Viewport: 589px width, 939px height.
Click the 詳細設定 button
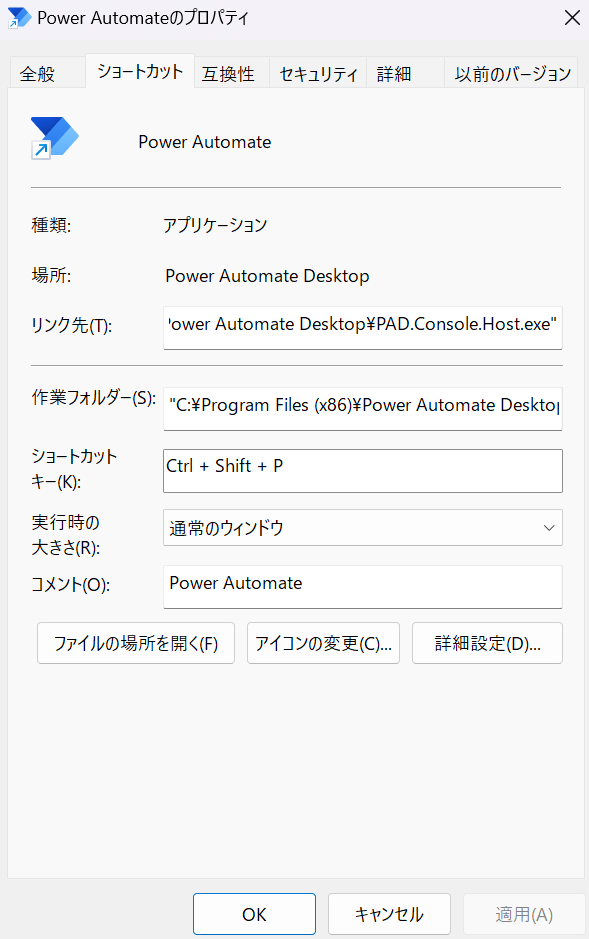(x=487, y=643)
